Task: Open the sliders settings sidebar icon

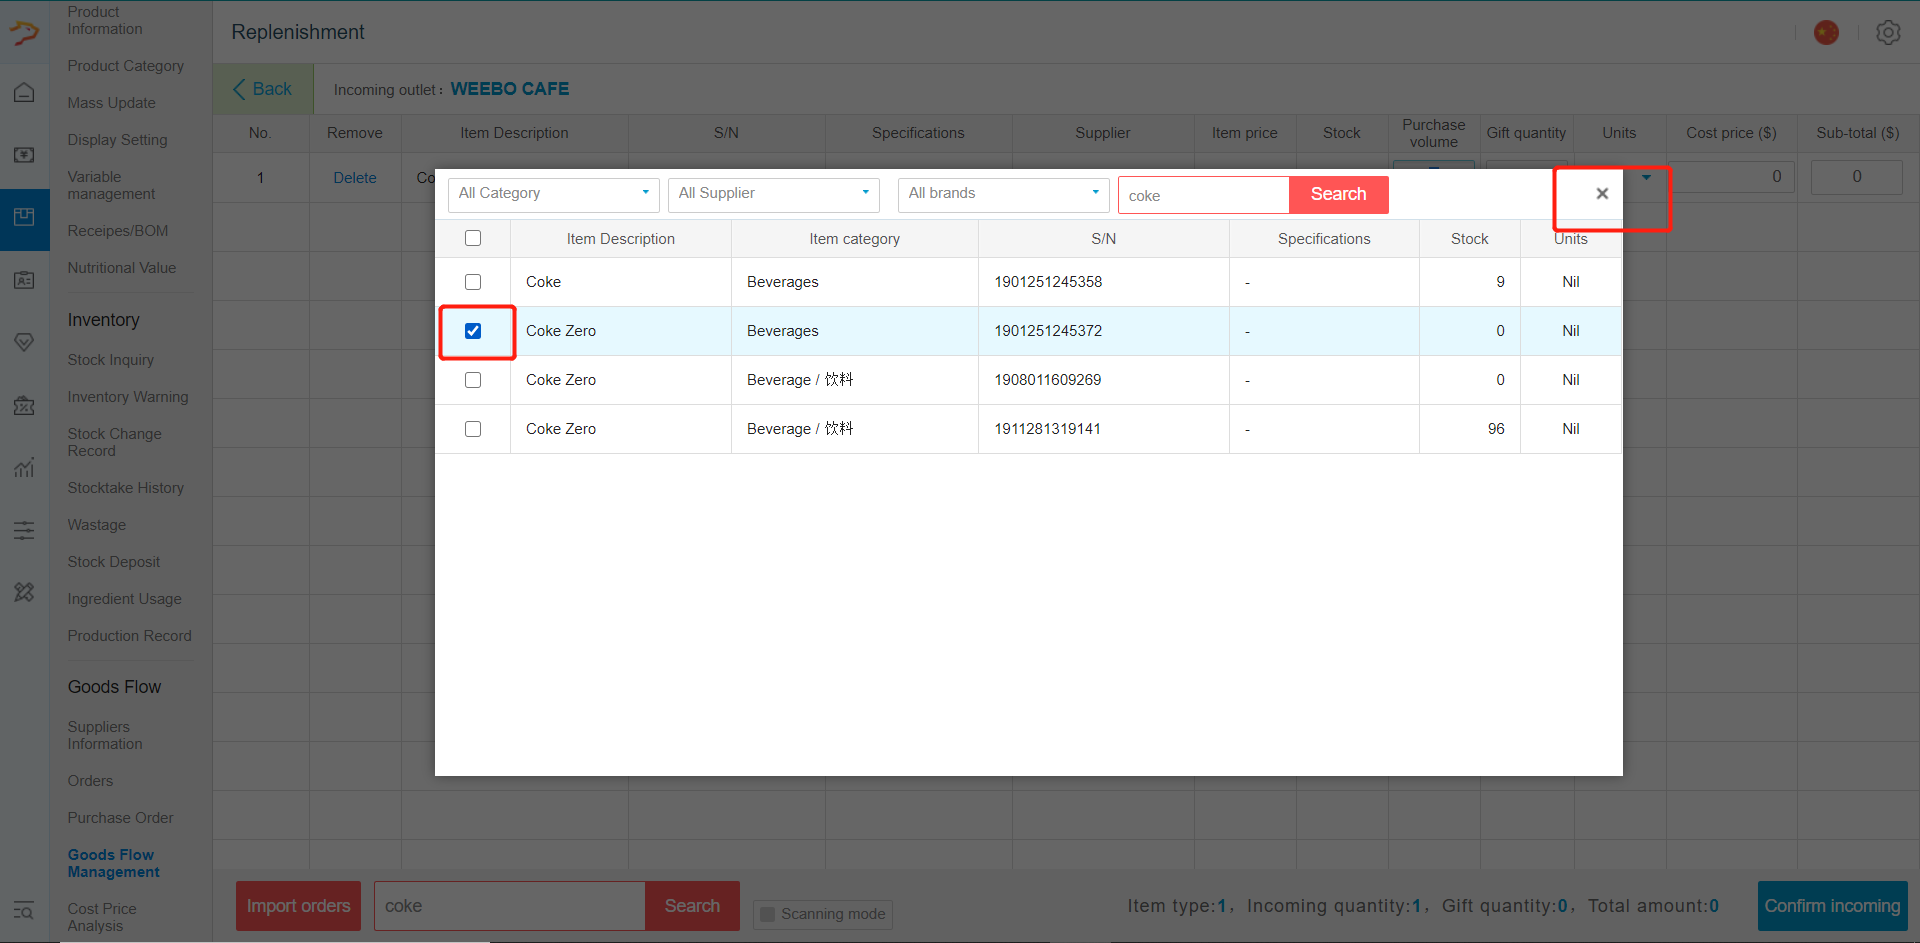Action: point(24,530)
